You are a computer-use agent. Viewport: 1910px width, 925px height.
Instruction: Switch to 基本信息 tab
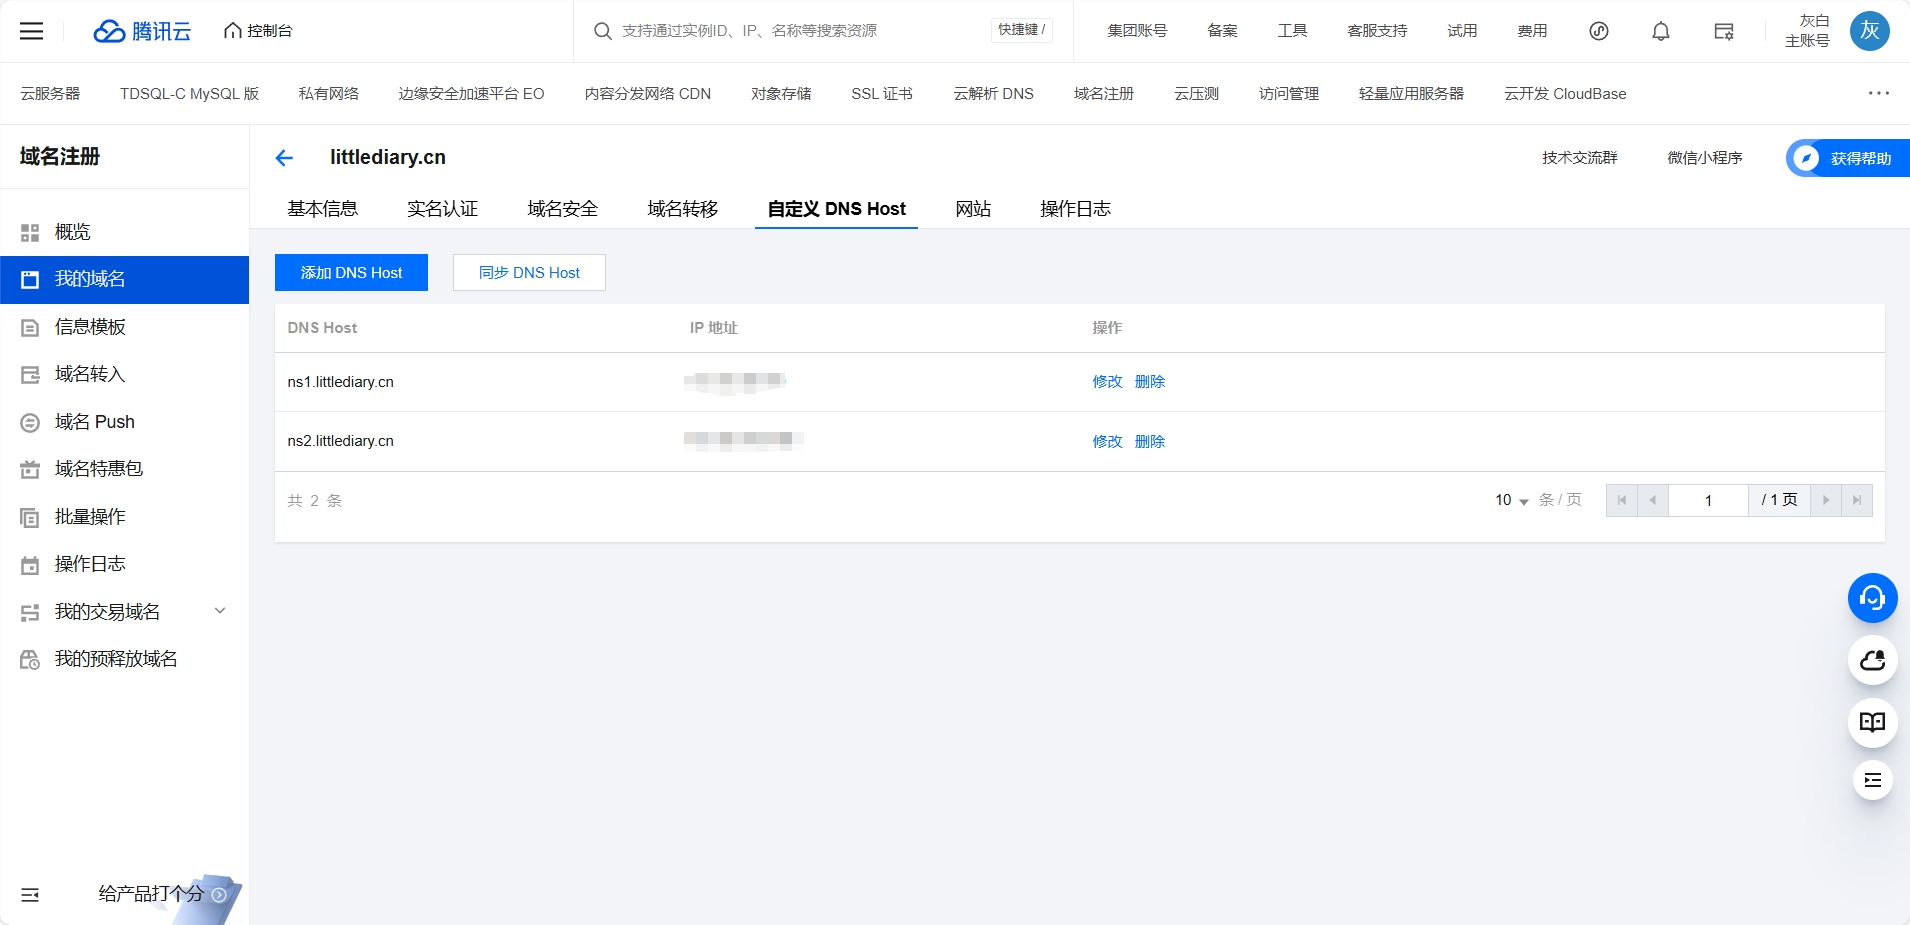[322, 209]
